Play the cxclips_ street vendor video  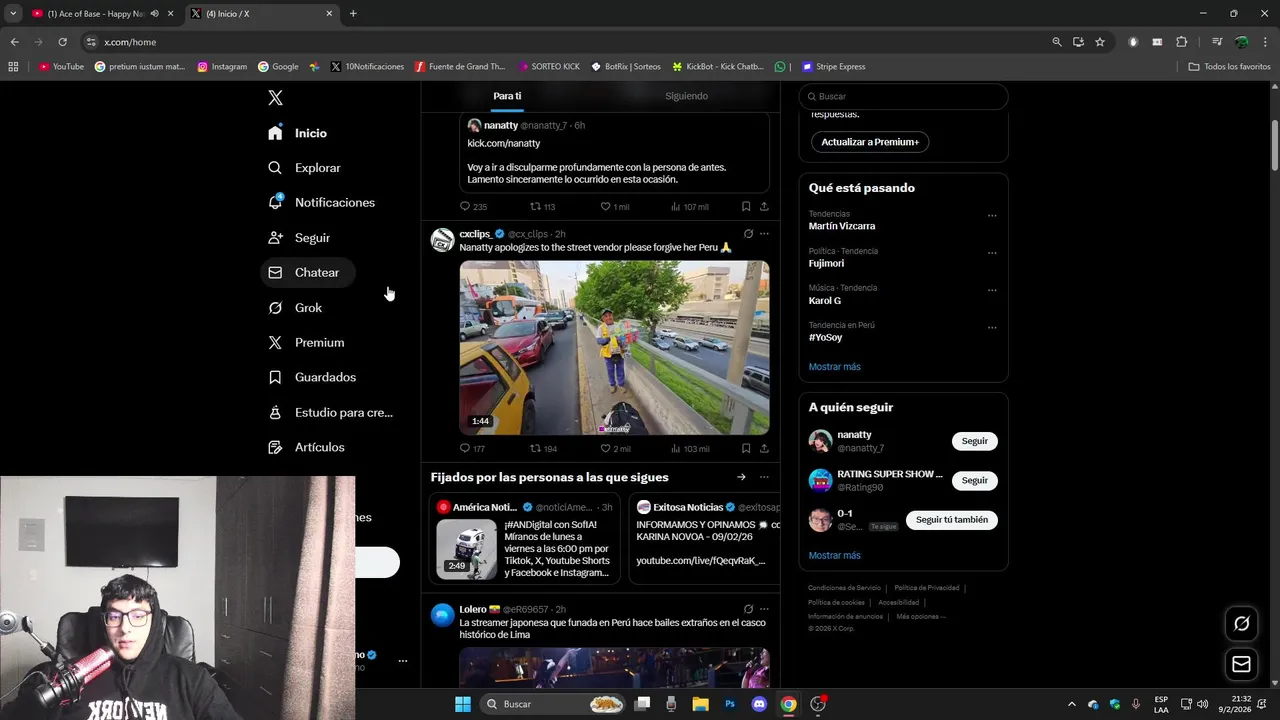click(614, 348)
